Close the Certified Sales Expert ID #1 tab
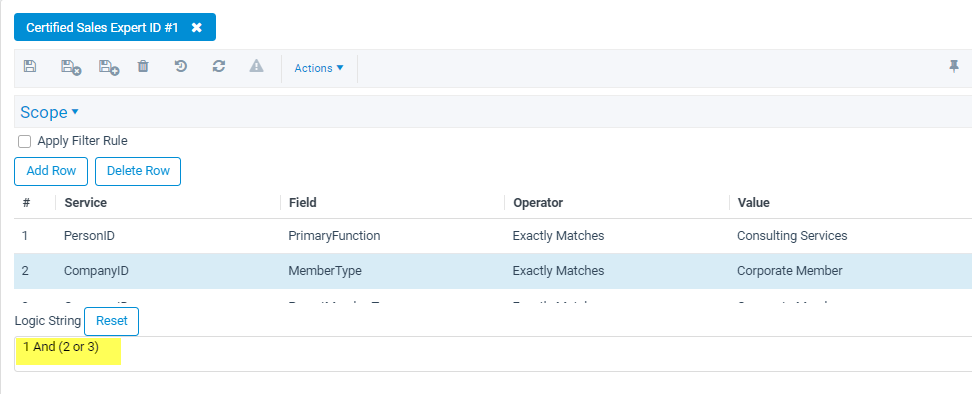The width and height of the screenshot is (972, 394). 197,28
